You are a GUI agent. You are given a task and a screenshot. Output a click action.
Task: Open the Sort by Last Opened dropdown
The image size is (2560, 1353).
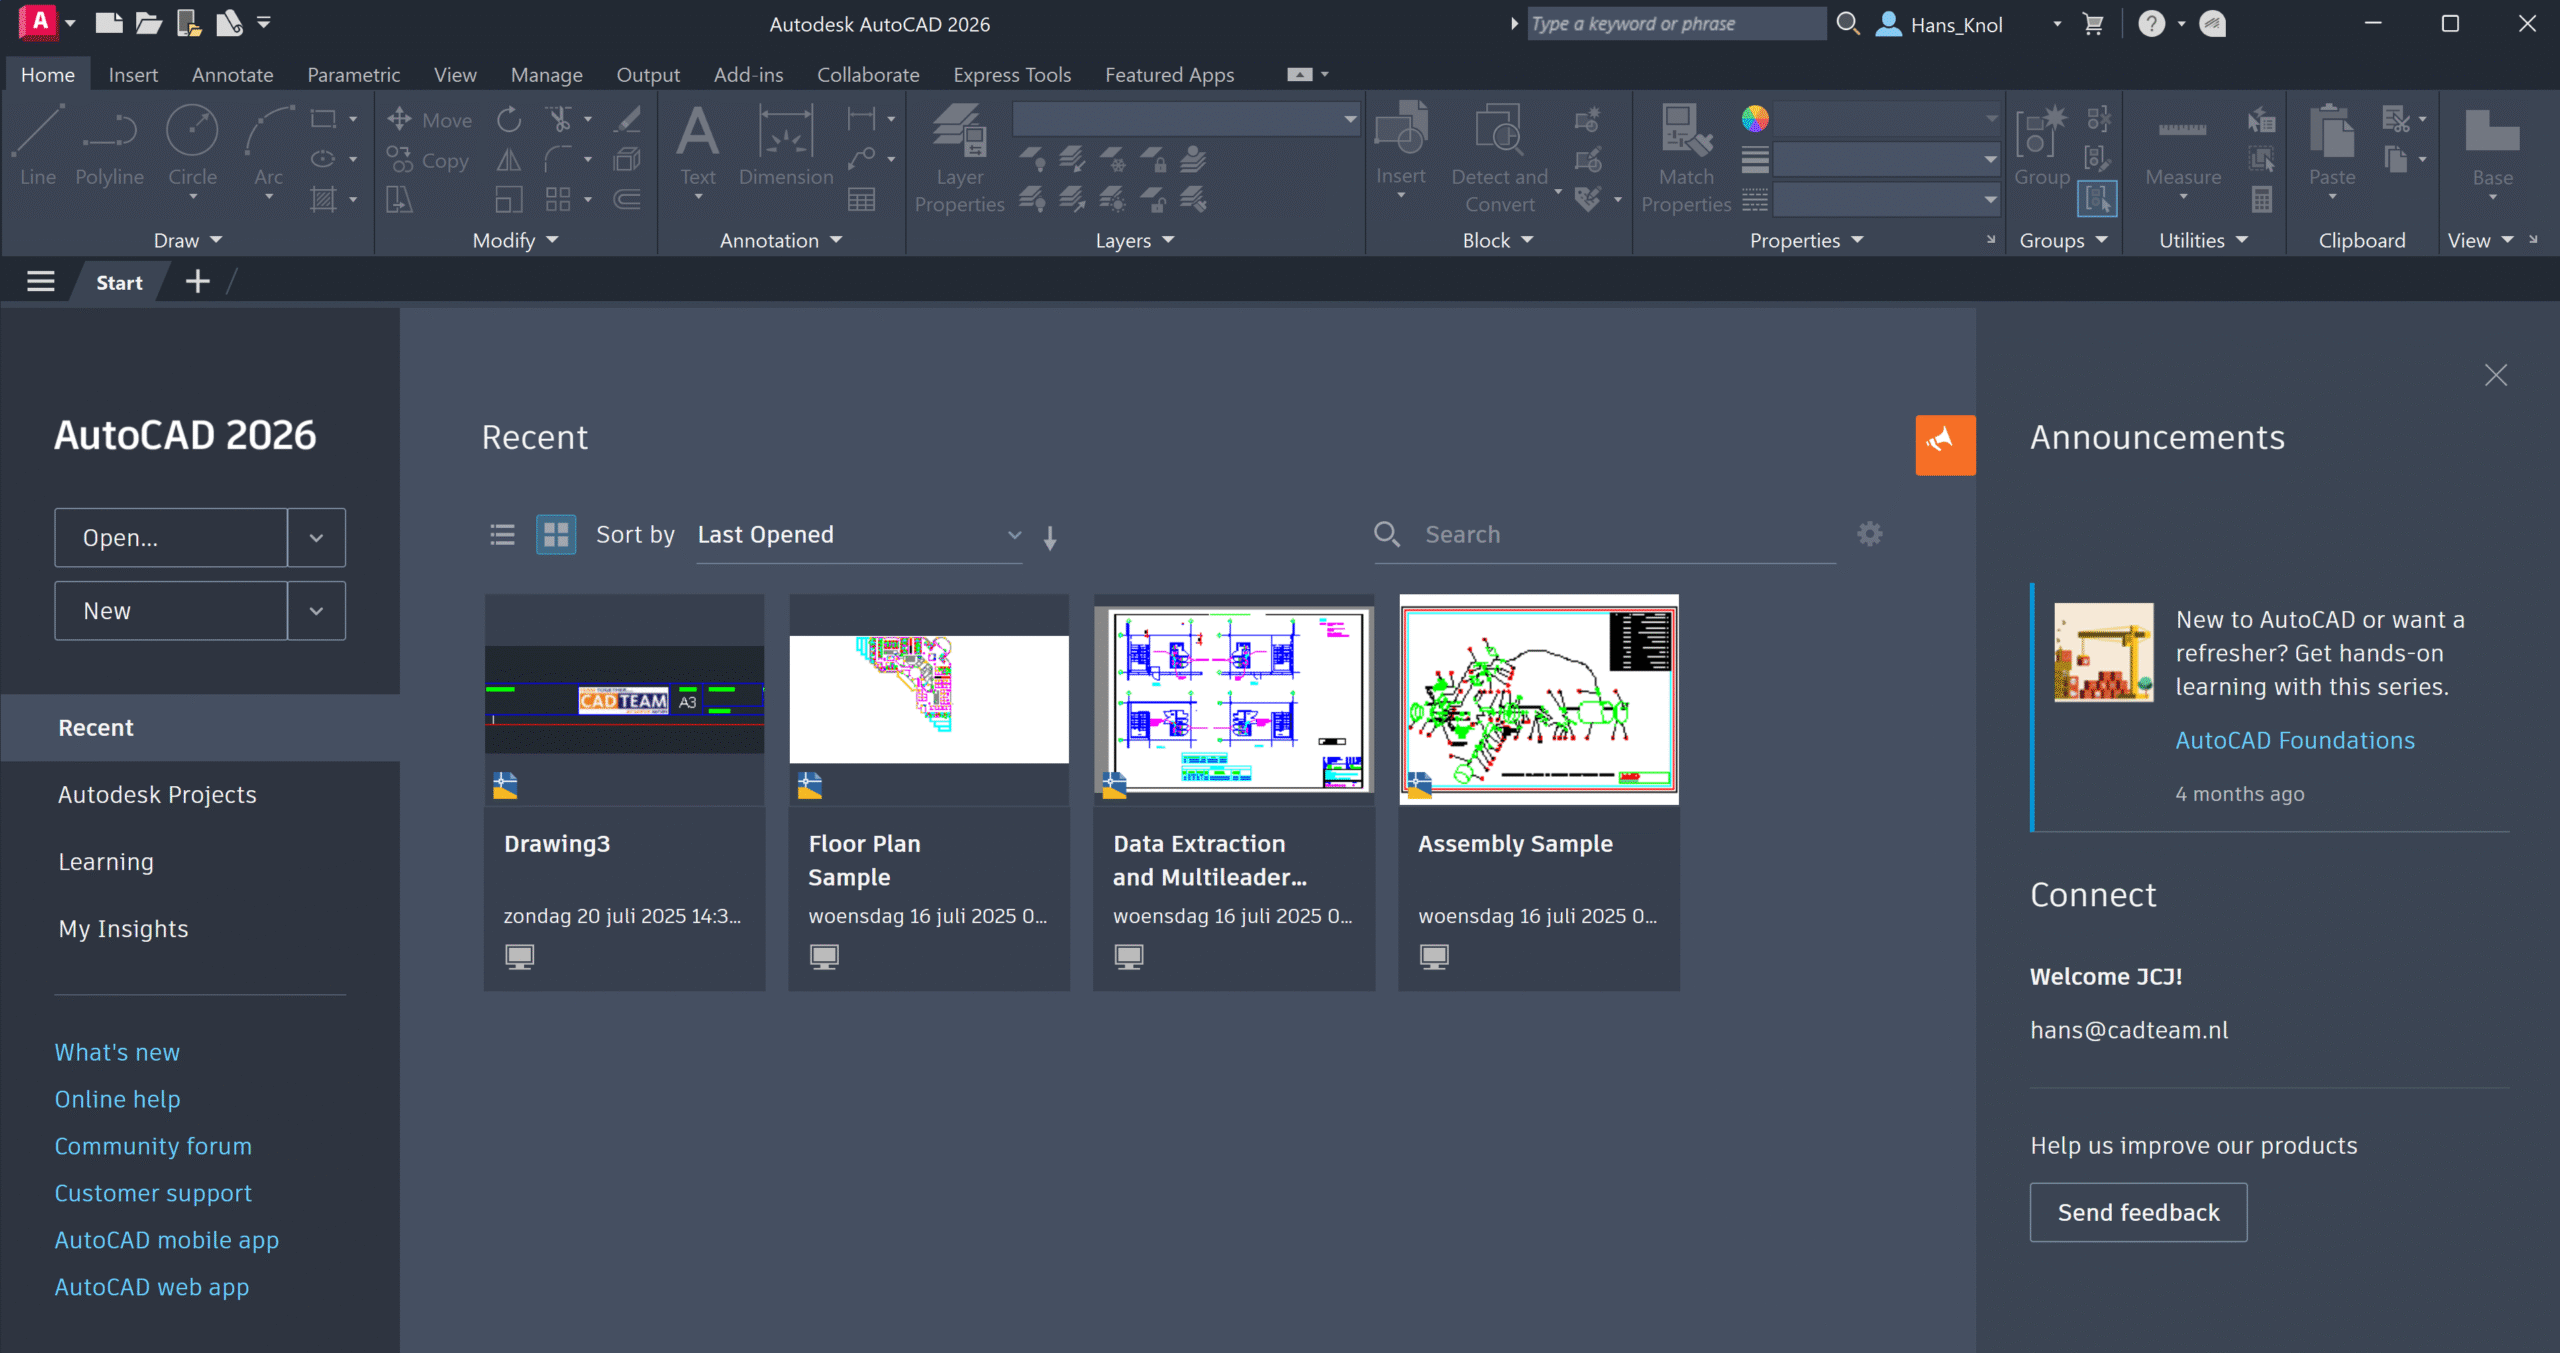click(858, 535)
